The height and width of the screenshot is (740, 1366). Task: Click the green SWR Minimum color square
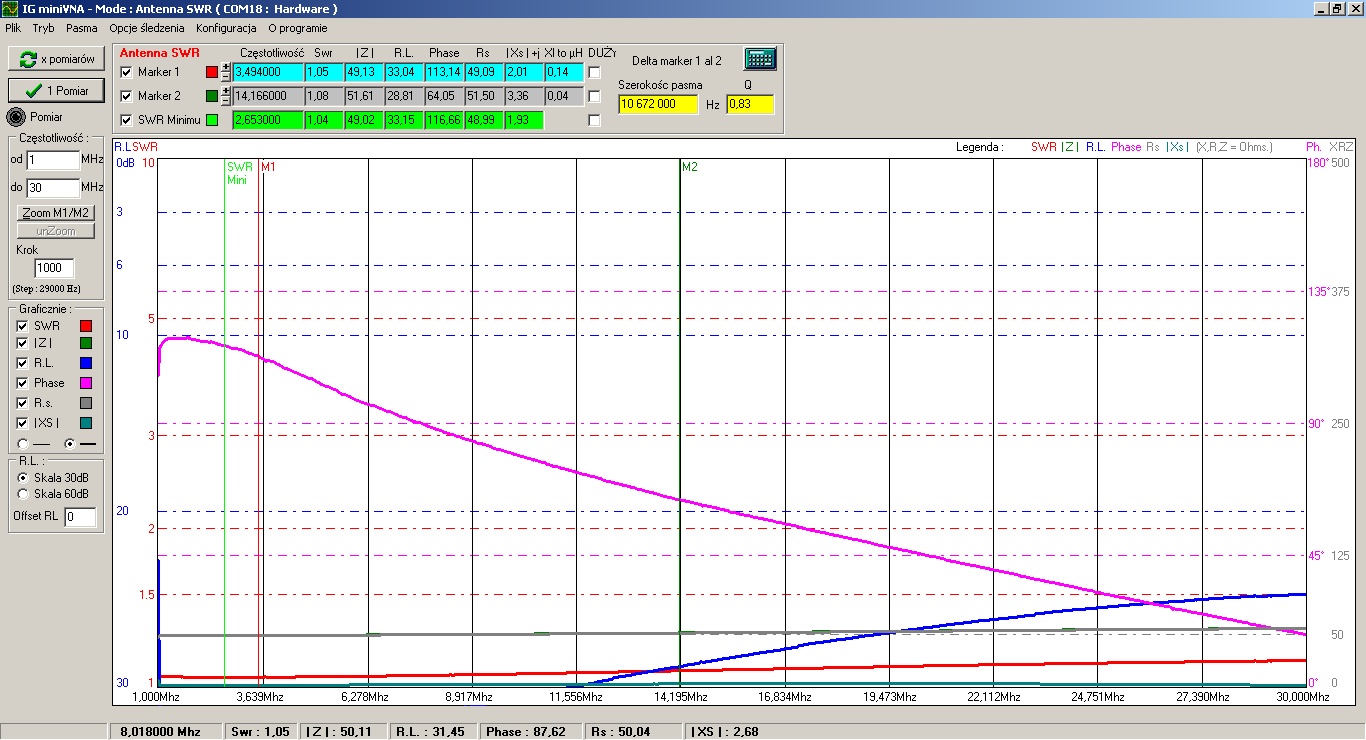(x=211, y=120)
